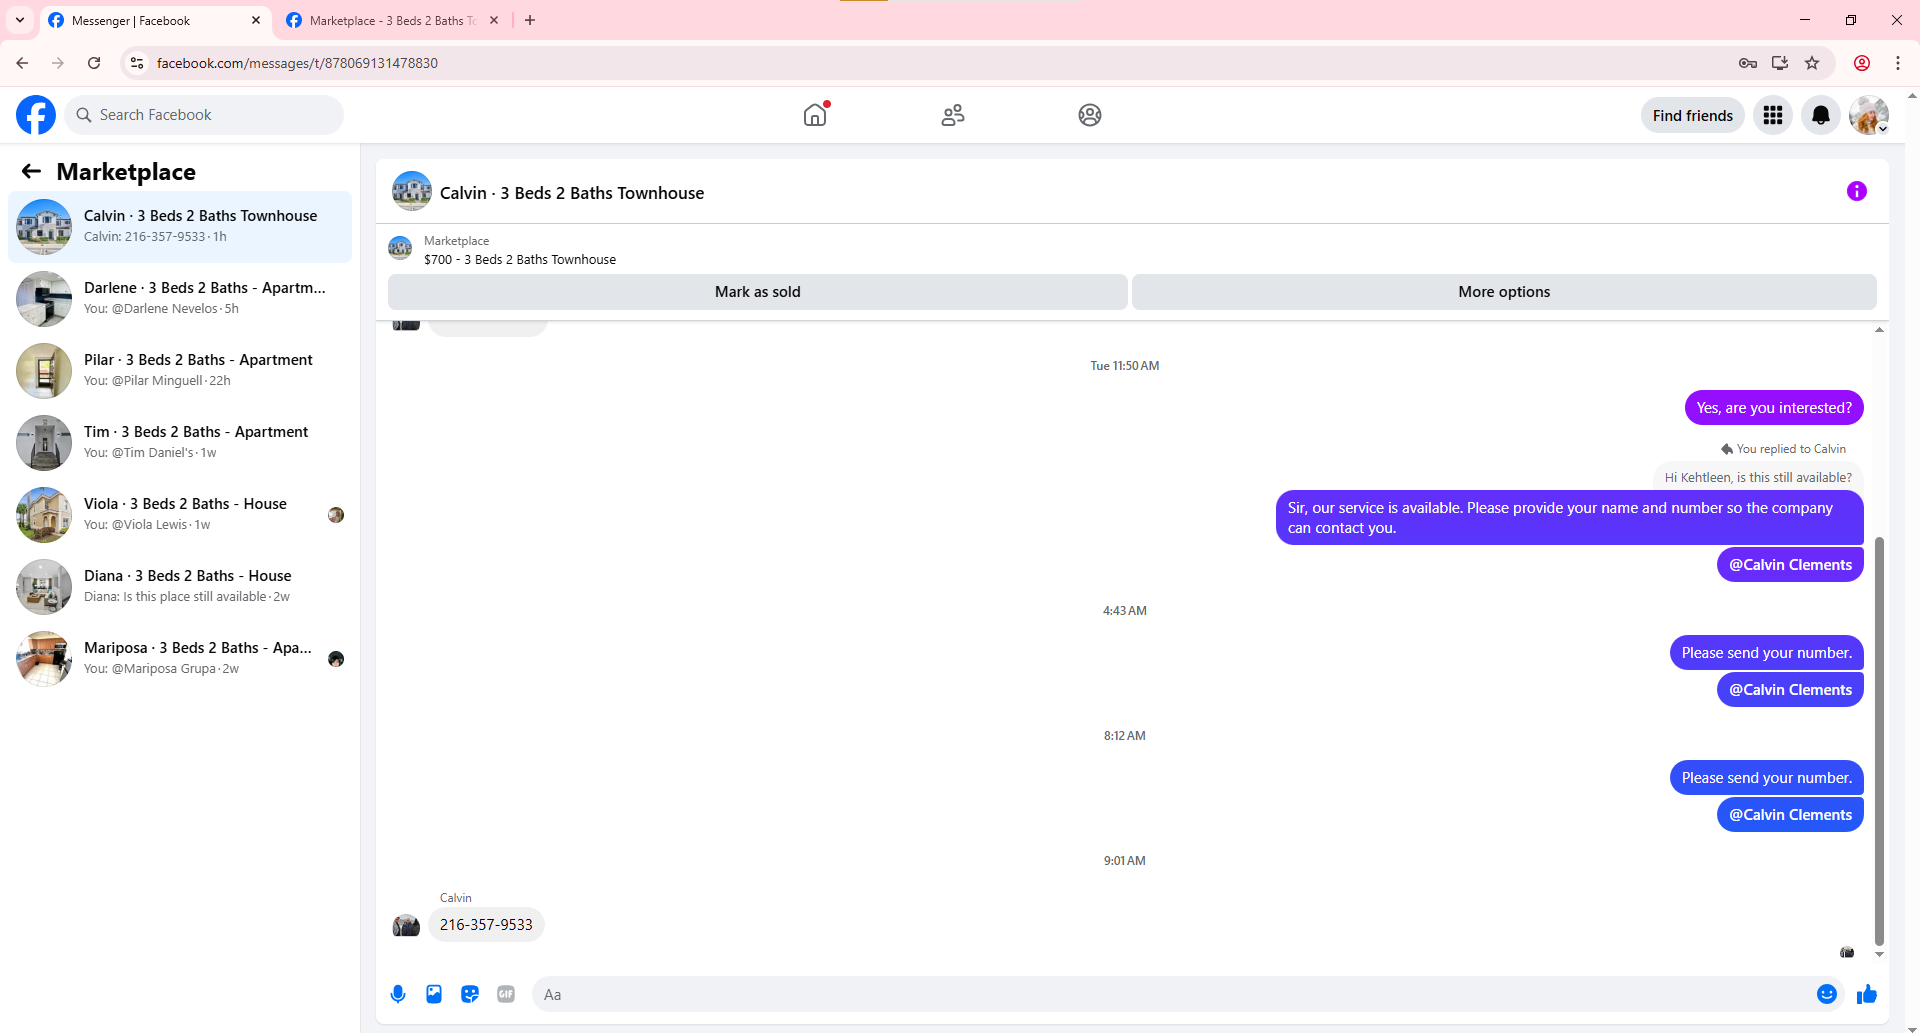1920x1033 pixels.
Task: Click the quoted 'Hi Kehtleen' reply
Action: tap(1758, 478)
